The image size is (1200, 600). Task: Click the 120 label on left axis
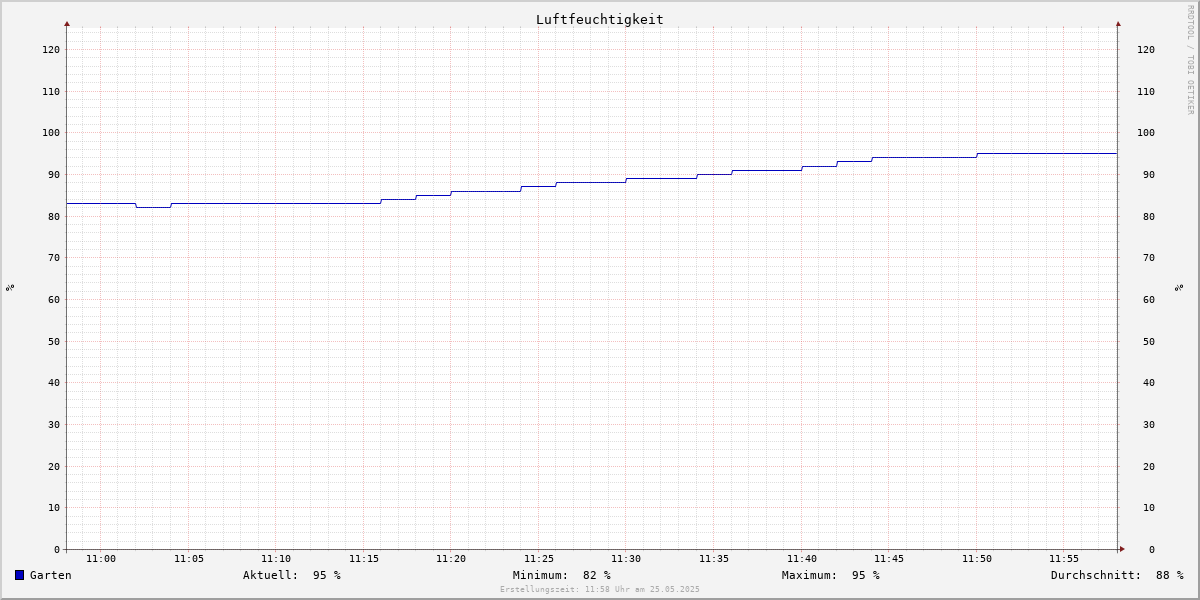click(x=51, y=49)
